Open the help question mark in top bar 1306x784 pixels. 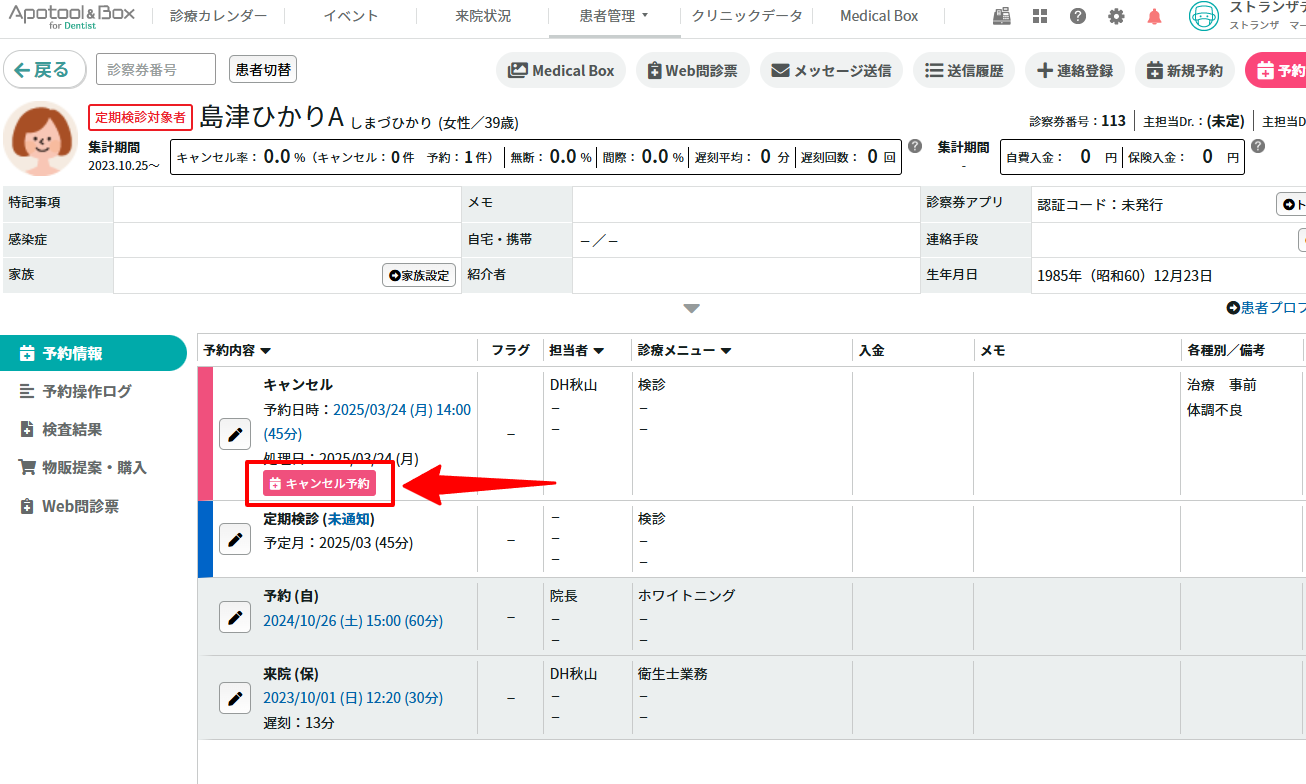click(1078, 16)
